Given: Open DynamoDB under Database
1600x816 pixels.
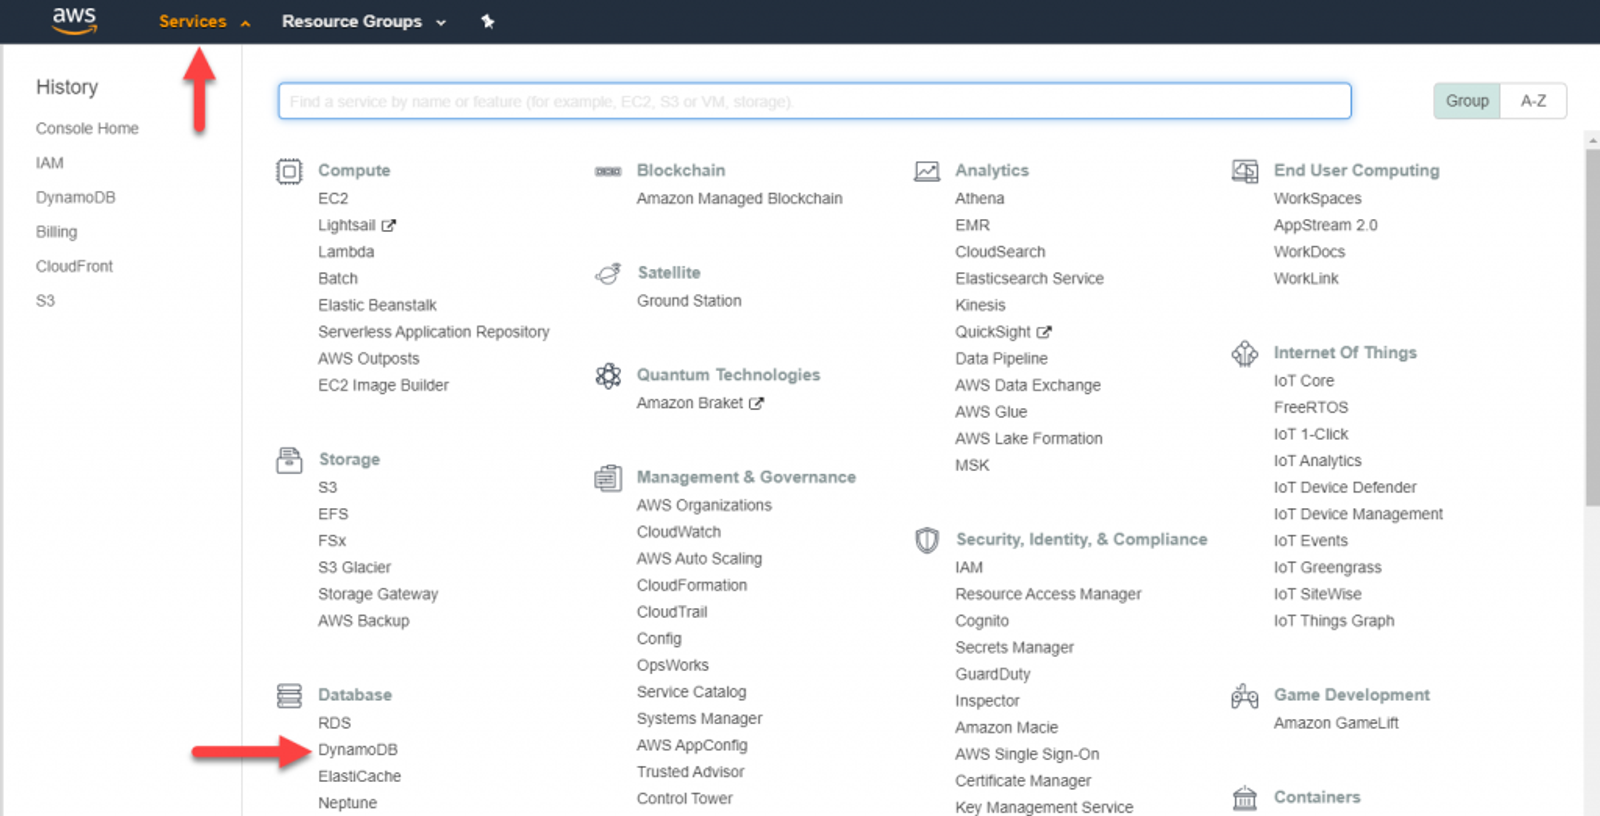Looking at the screenshot, I should 358,750.
